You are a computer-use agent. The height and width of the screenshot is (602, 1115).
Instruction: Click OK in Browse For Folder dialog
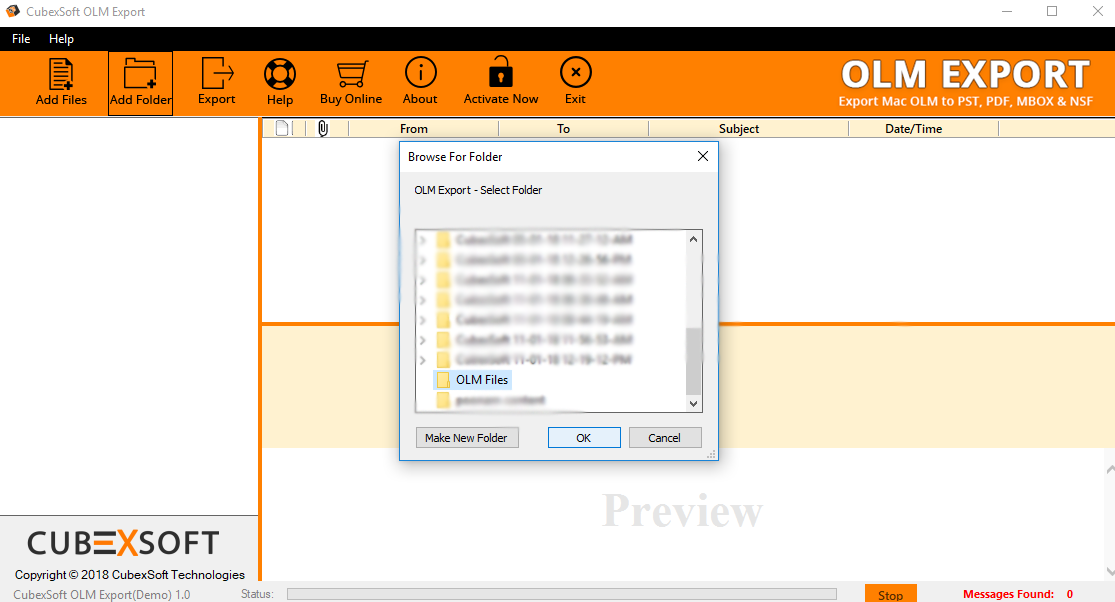[584, 438]
